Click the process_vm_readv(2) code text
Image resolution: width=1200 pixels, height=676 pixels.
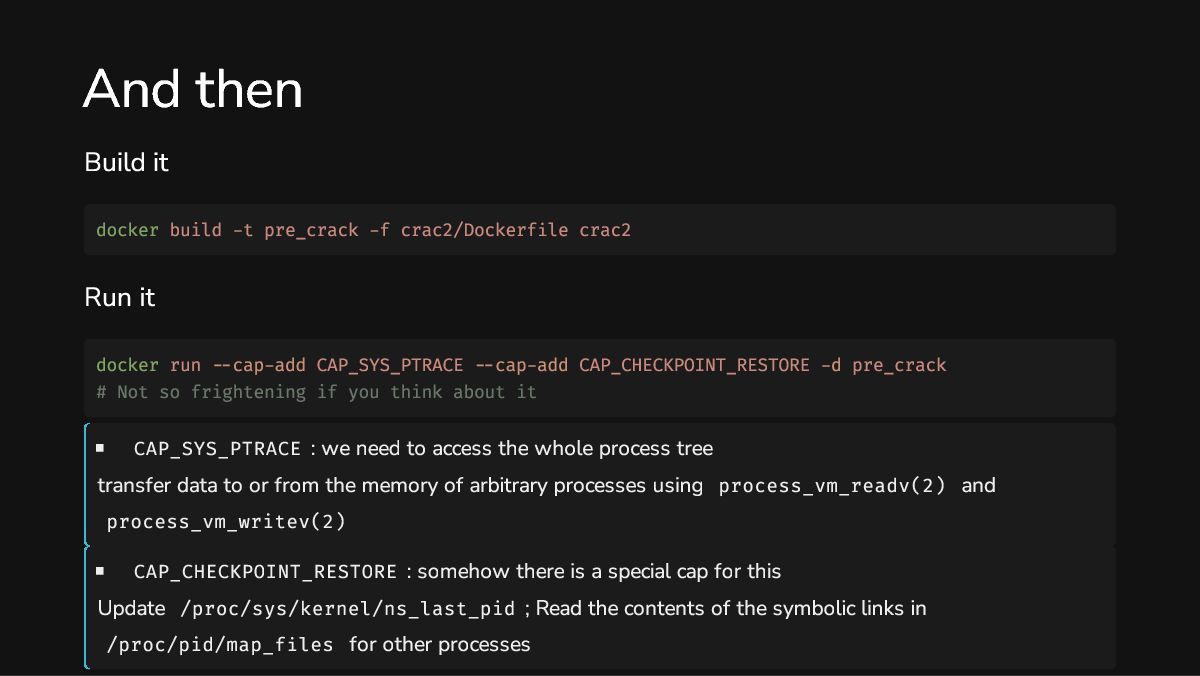[832, 486]
